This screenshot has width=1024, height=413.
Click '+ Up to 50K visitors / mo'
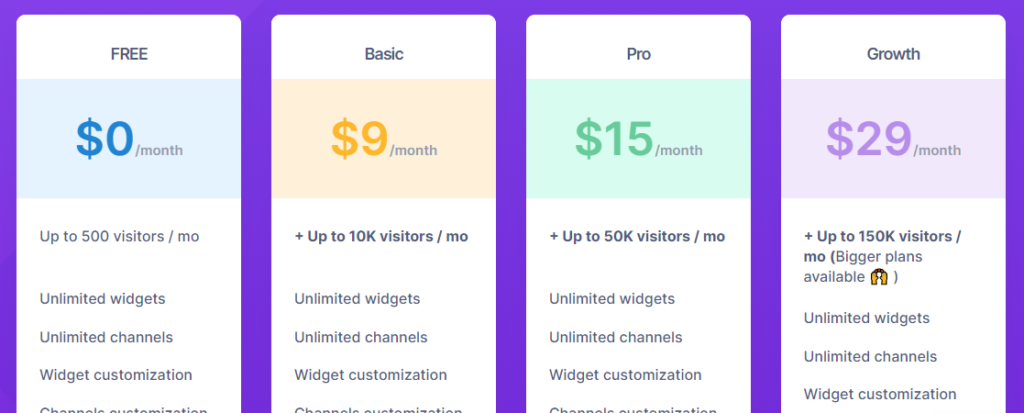(637, 236)
